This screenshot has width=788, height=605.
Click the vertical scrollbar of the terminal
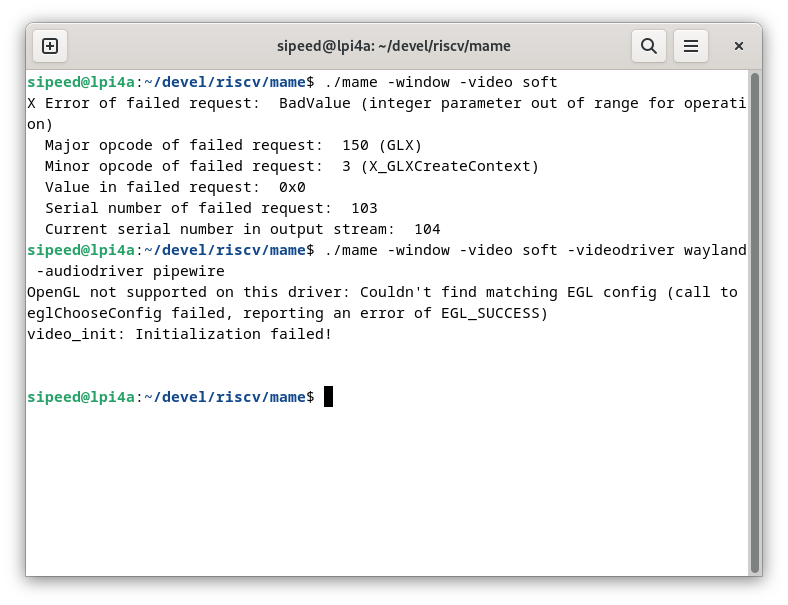[x=754, y=323]
